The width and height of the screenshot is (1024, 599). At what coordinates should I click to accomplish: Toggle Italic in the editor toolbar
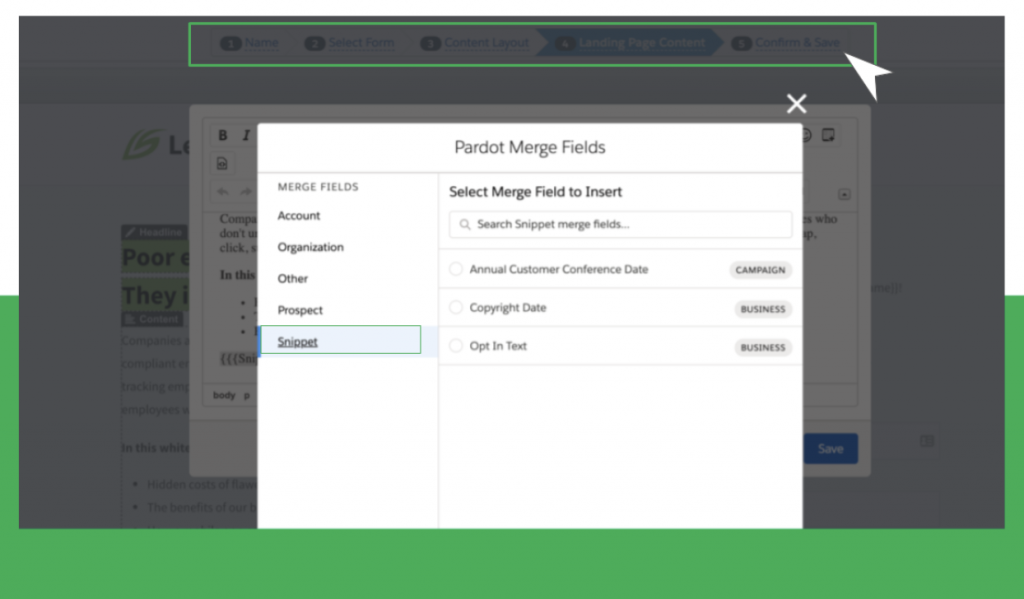pyautogui.click(x=246, y=135)
